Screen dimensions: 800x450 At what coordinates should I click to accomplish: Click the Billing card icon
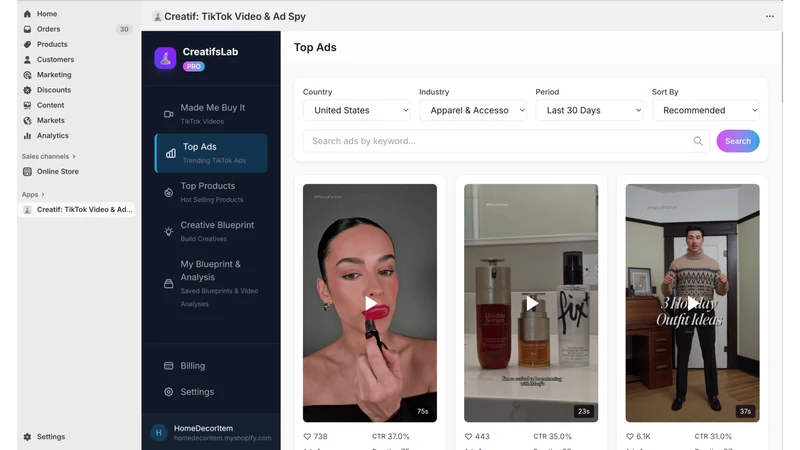(x=168, y=366)
